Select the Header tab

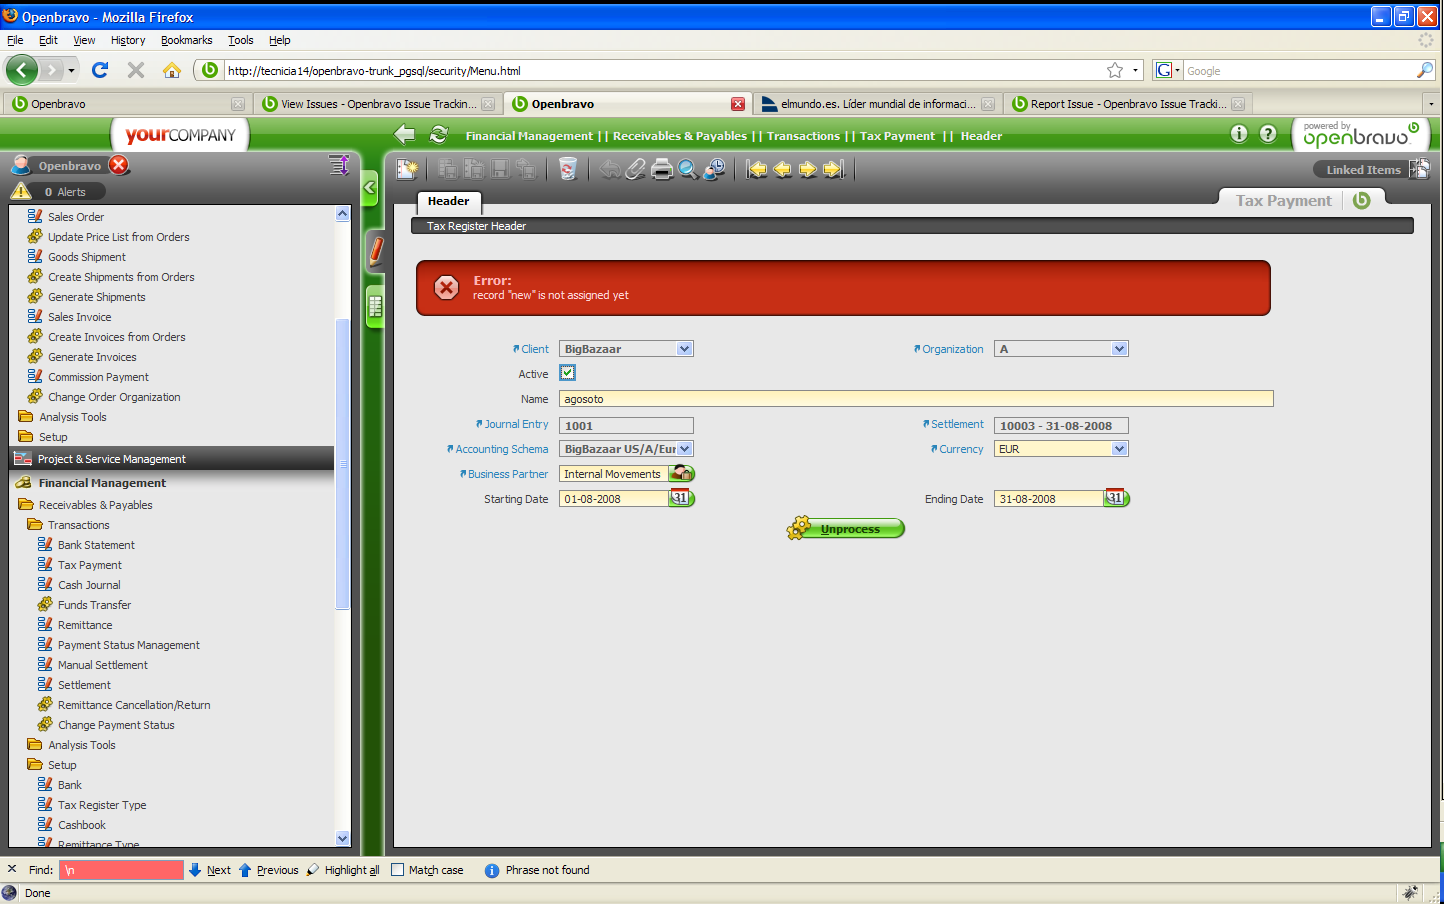coord(448,201)
